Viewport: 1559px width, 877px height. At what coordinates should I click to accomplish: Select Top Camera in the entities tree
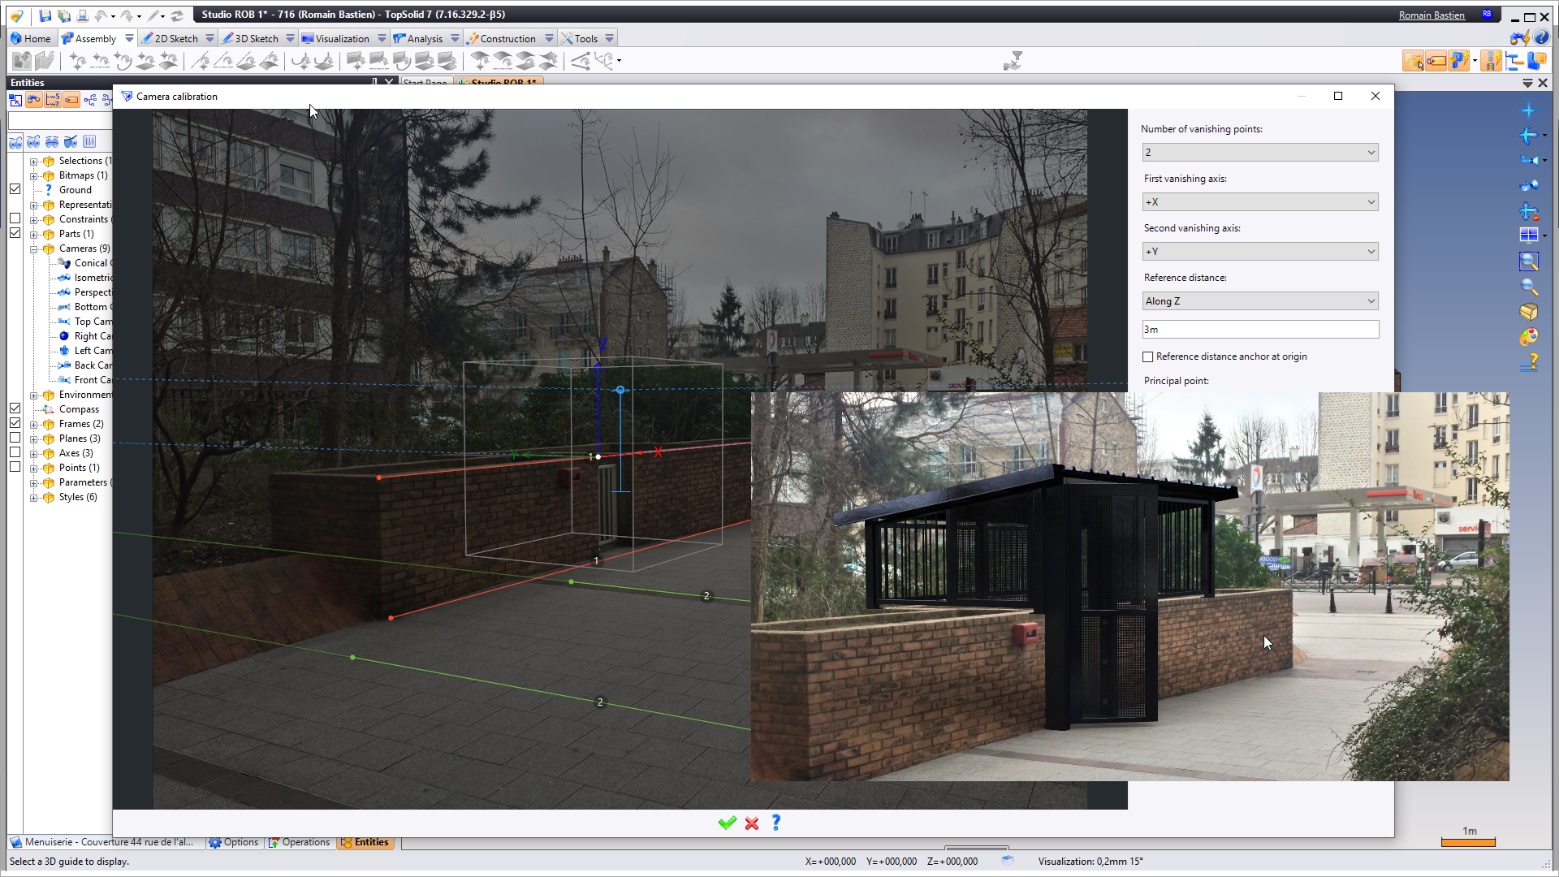pos(92,322)
